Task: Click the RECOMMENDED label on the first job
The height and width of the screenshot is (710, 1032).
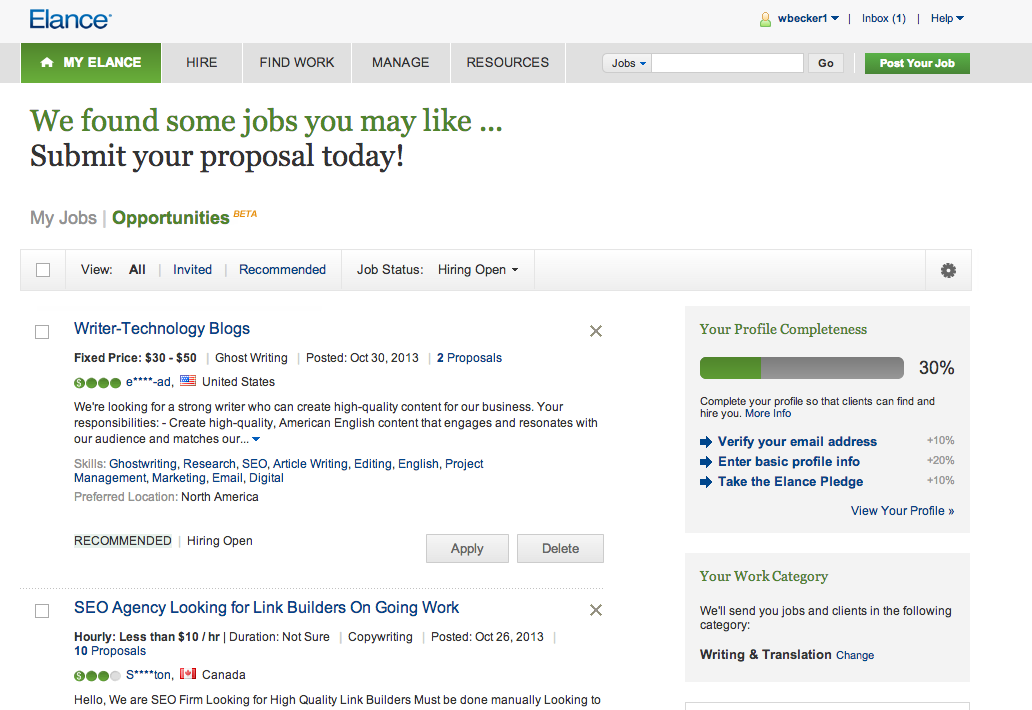Action: (122, 541)
